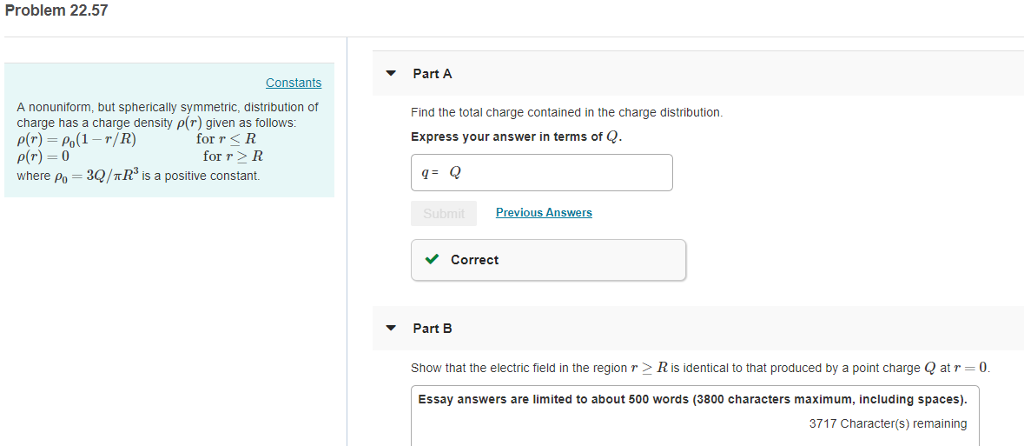
Task: Collapse the Part B section arrow
Action: pos(391,328)
